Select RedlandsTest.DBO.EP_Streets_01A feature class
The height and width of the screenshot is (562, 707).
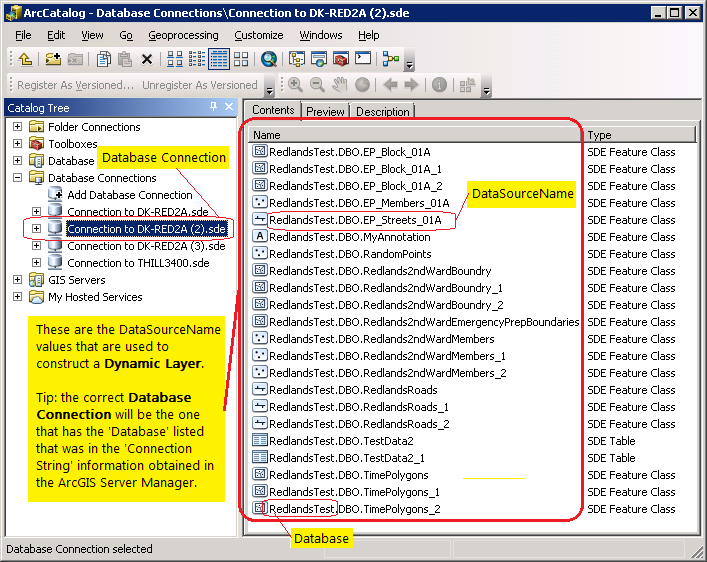[355, 220]
